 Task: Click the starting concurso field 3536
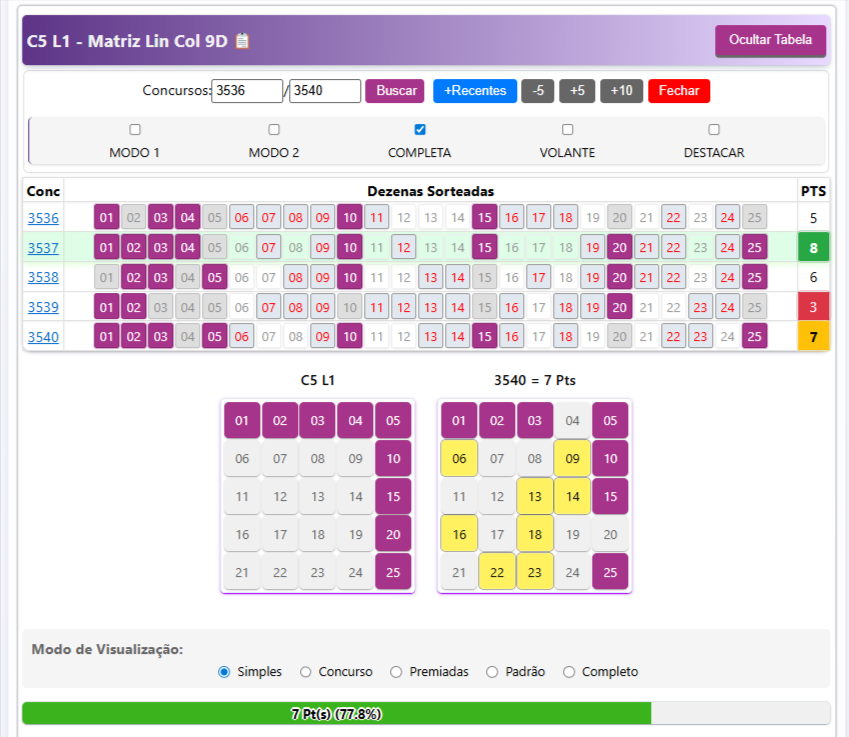[247, 91]
